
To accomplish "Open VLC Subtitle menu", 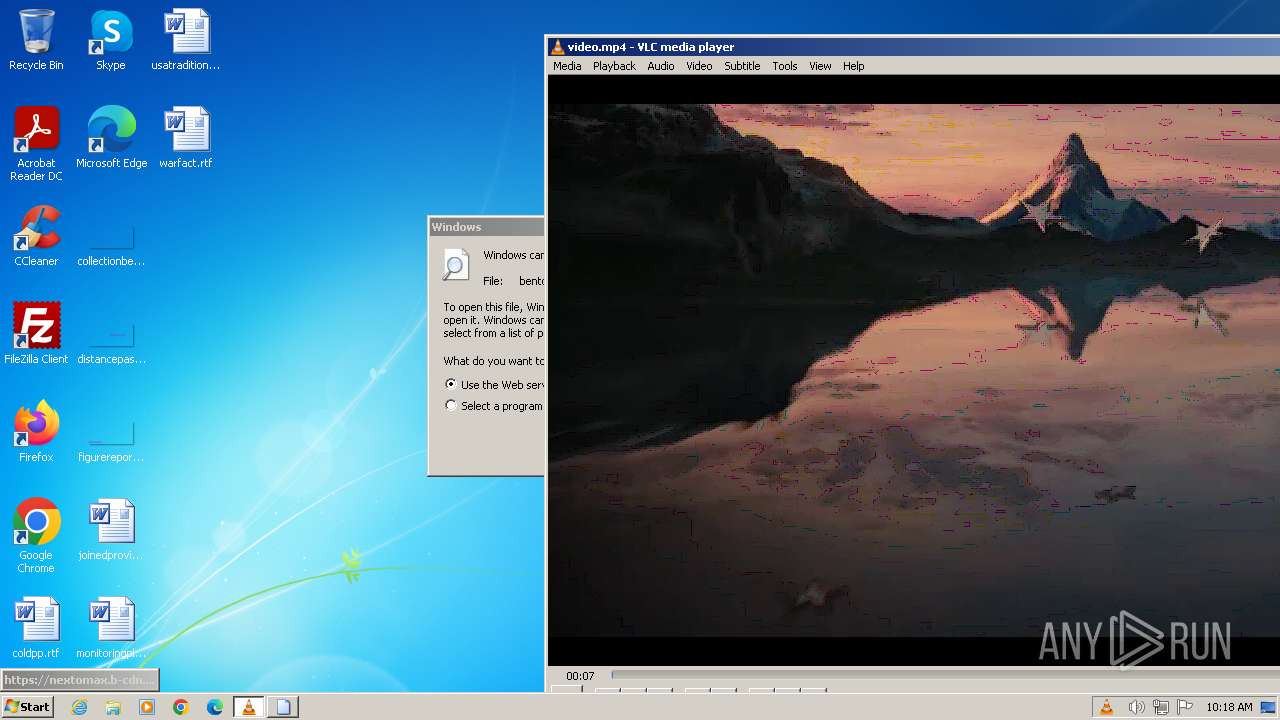I will pyautogui.click(x=742, y=66).
